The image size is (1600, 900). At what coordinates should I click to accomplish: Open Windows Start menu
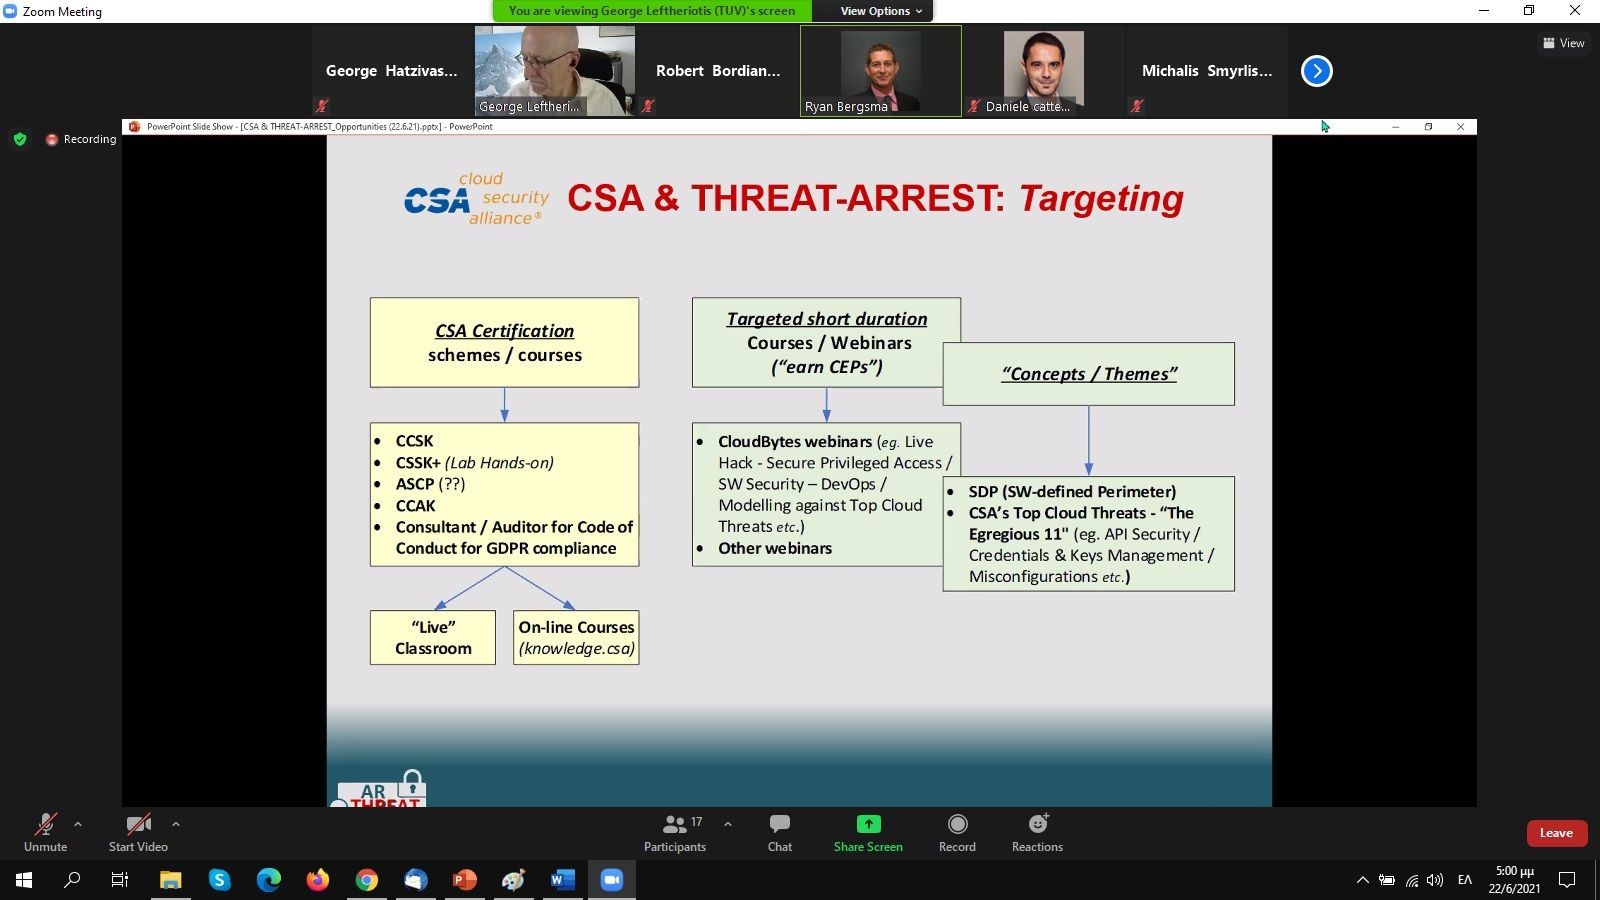tap(24, 880)
